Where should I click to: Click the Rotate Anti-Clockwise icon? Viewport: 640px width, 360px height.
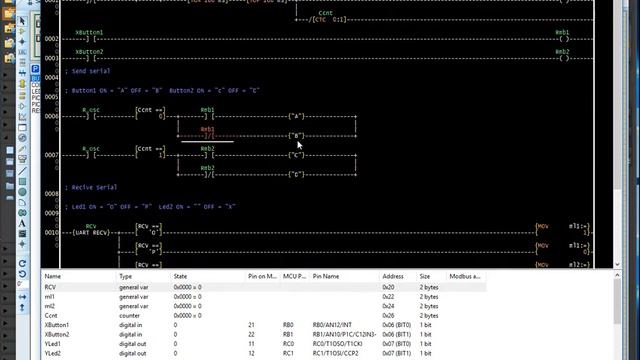(x=22, y=273)
